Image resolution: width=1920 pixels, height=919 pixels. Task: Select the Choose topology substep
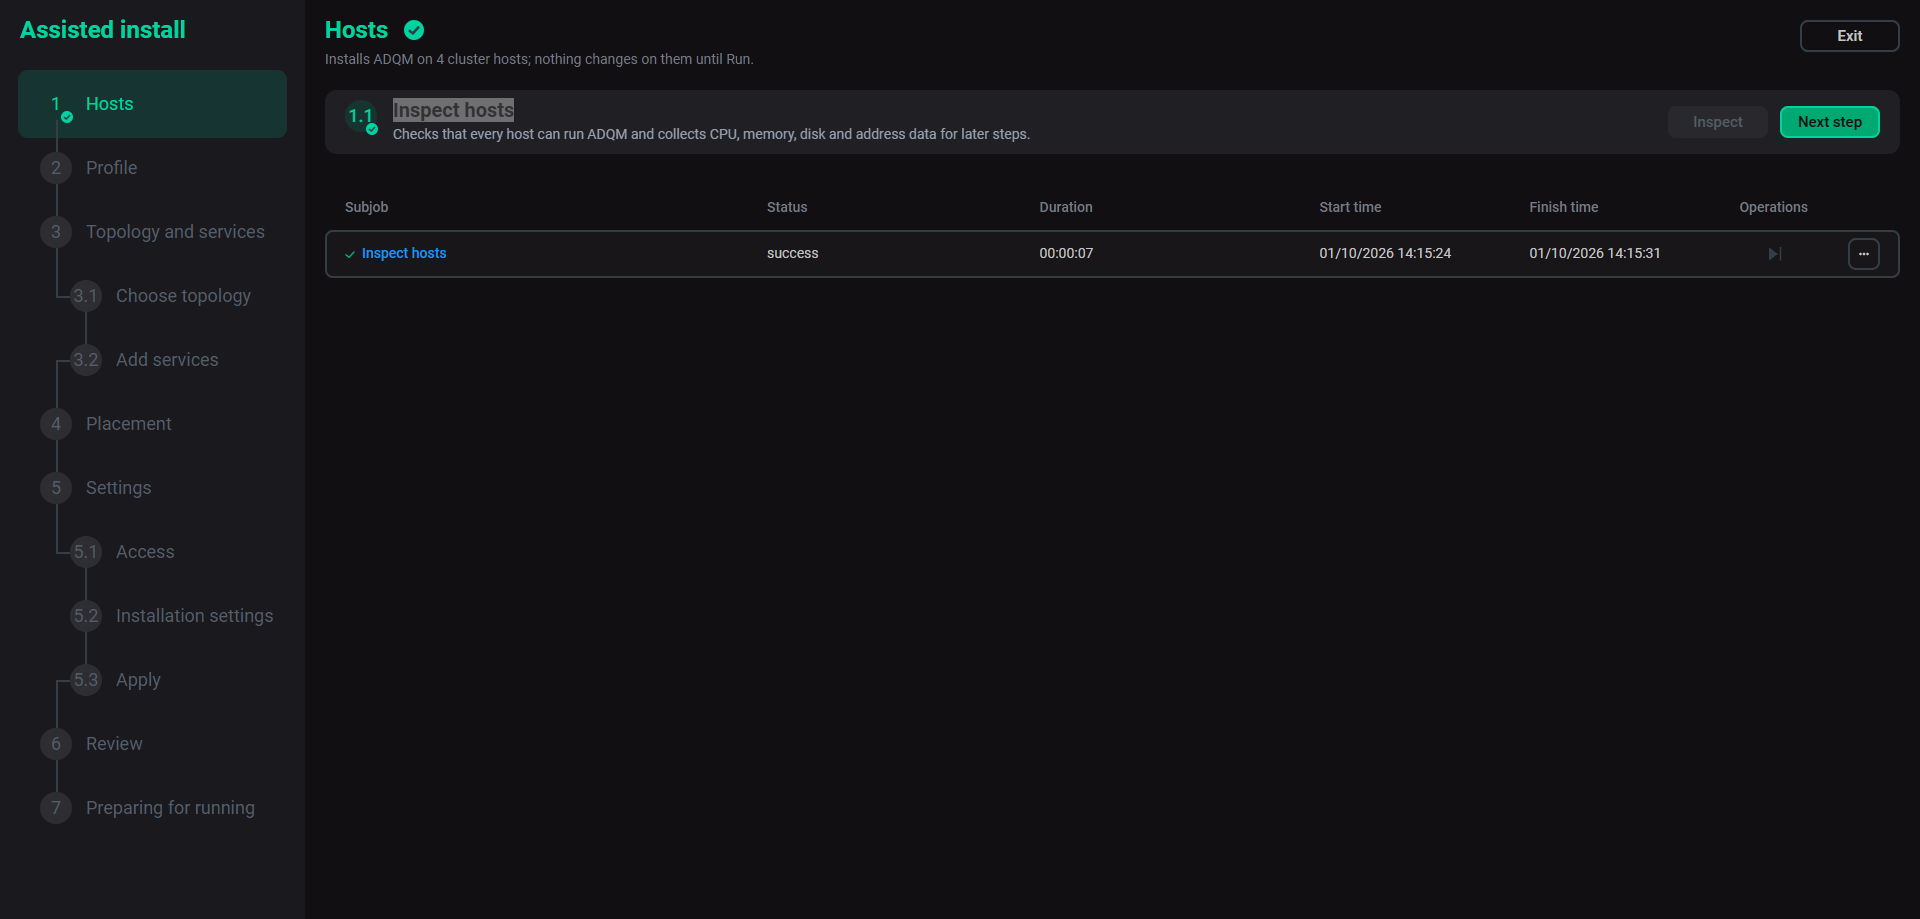click(183, 296)
